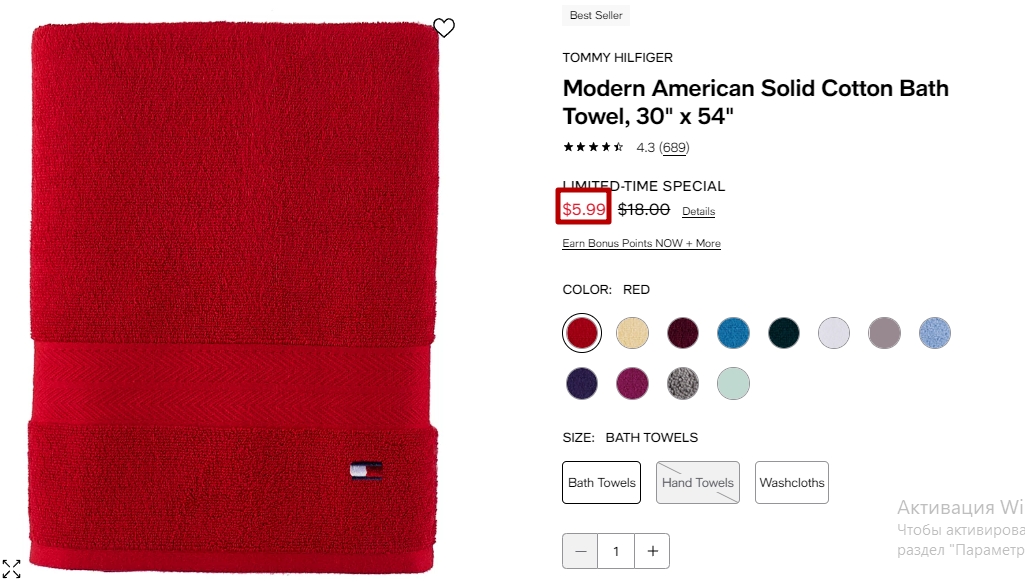Open fullscreen image with expand arrows icon
Screen dimensions: 1025x583
pos(11,569)
